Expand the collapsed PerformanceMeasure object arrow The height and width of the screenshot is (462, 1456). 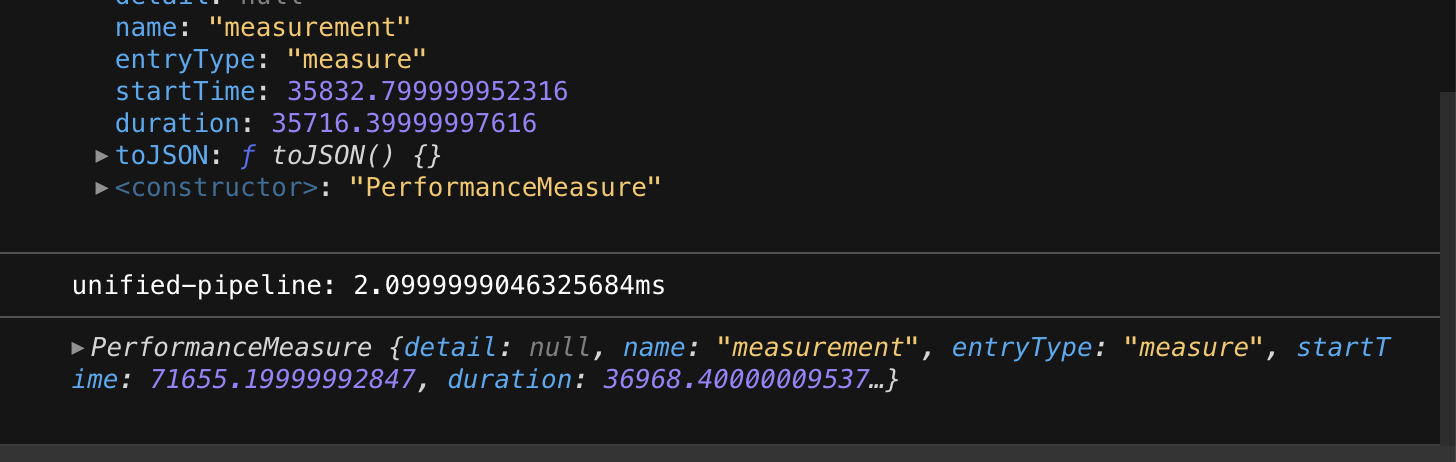[78, 348]
